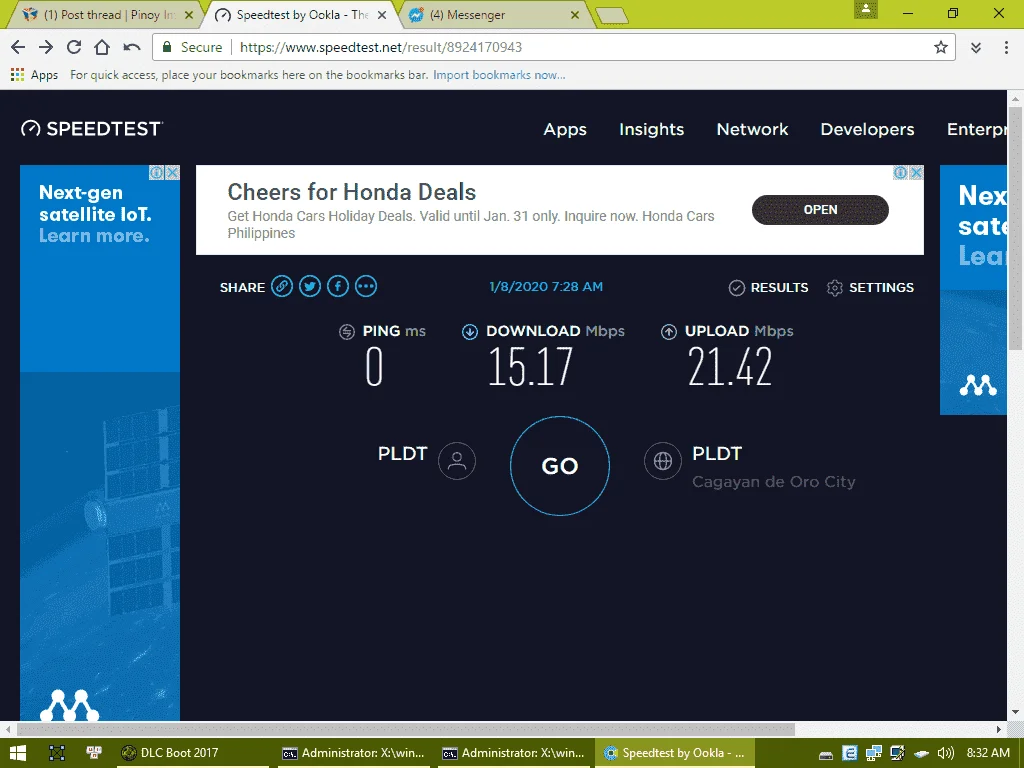Open RESULTS history
Screen dimensions: 1024x768
click(768, 287)
